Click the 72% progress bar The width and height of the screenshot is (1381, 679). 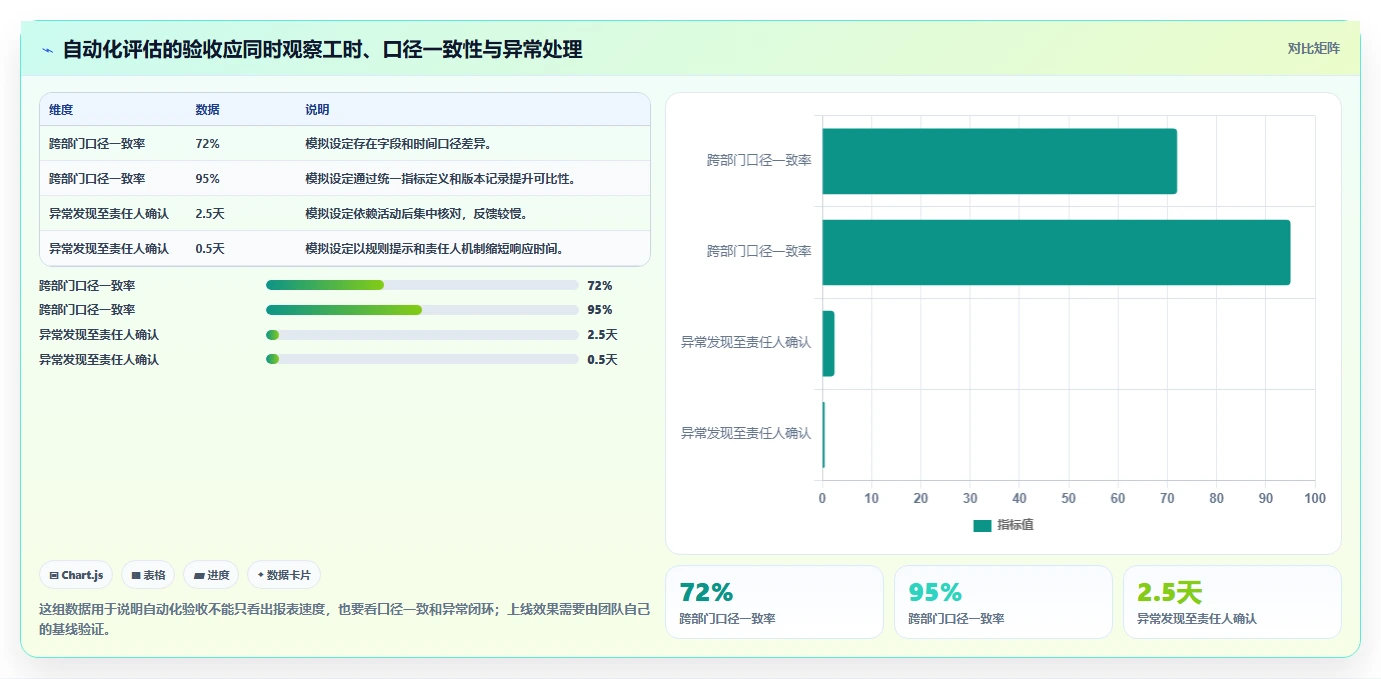pos(422,285)
